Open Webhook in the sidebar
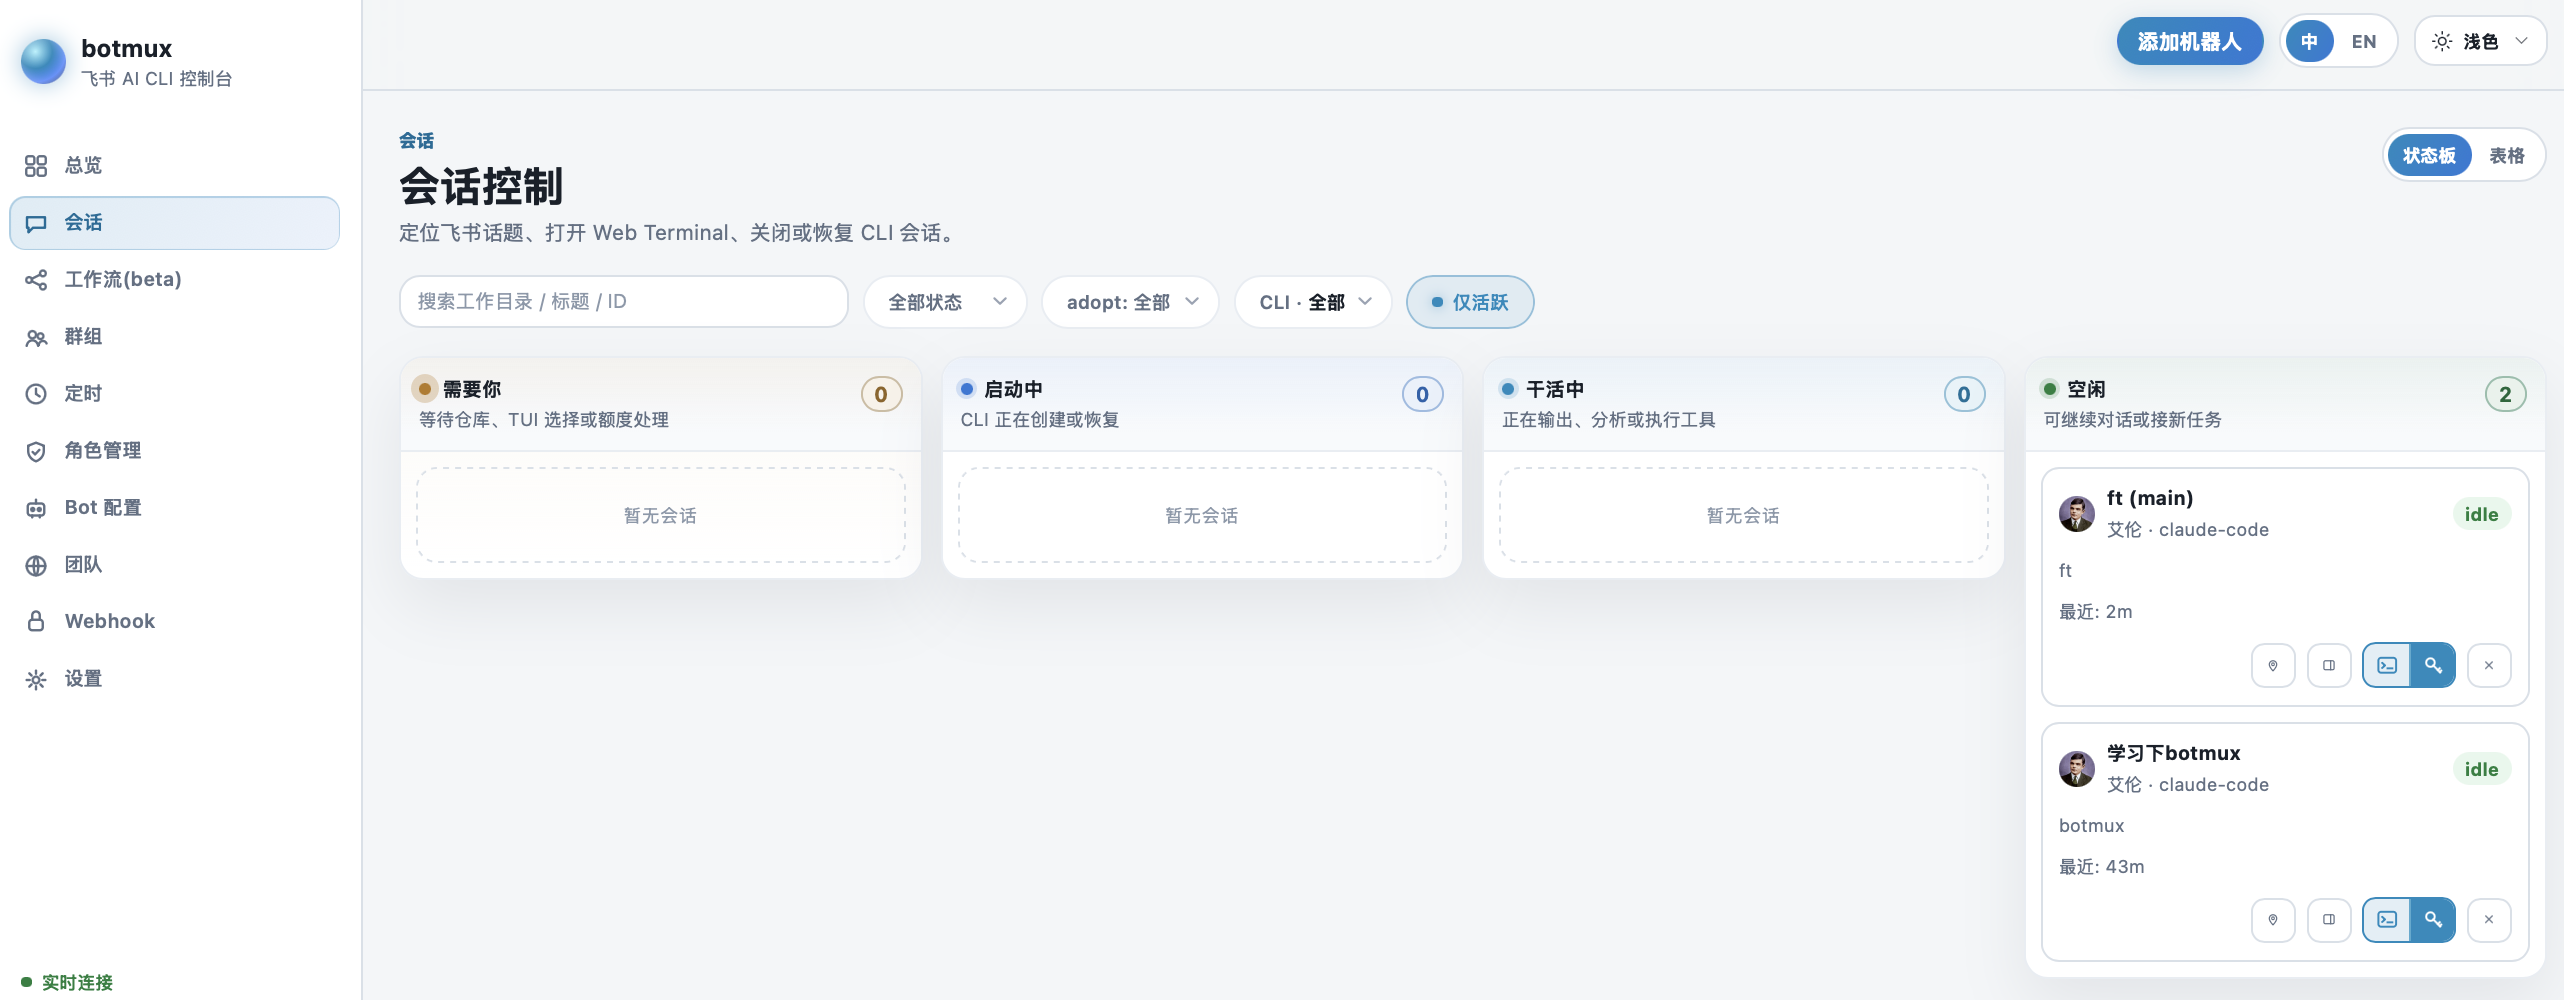 [x=175, y=622]
